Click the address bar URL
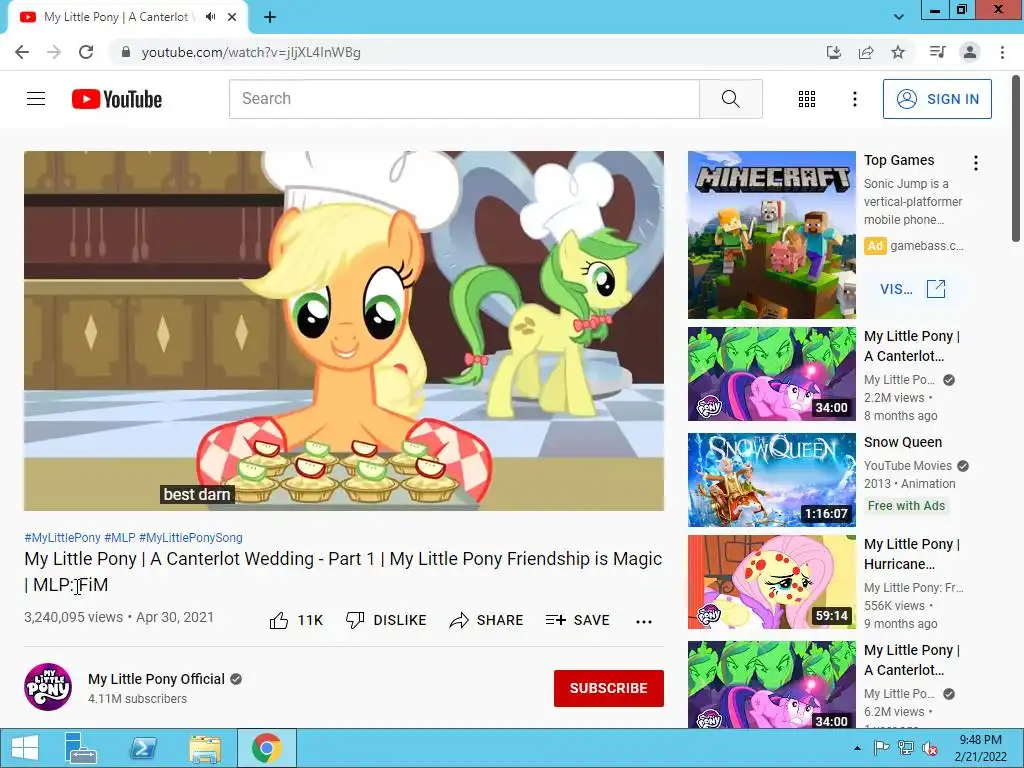The image size is (1024, 768). click(x=251, y=52)
